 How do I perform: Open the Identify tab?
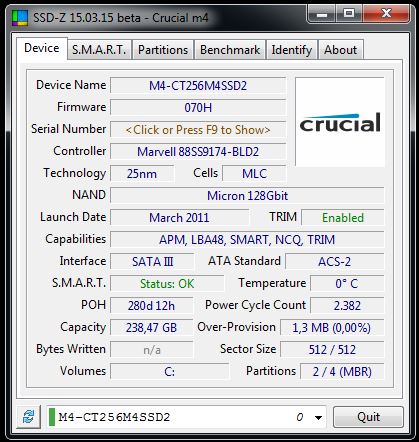(292, 50)
